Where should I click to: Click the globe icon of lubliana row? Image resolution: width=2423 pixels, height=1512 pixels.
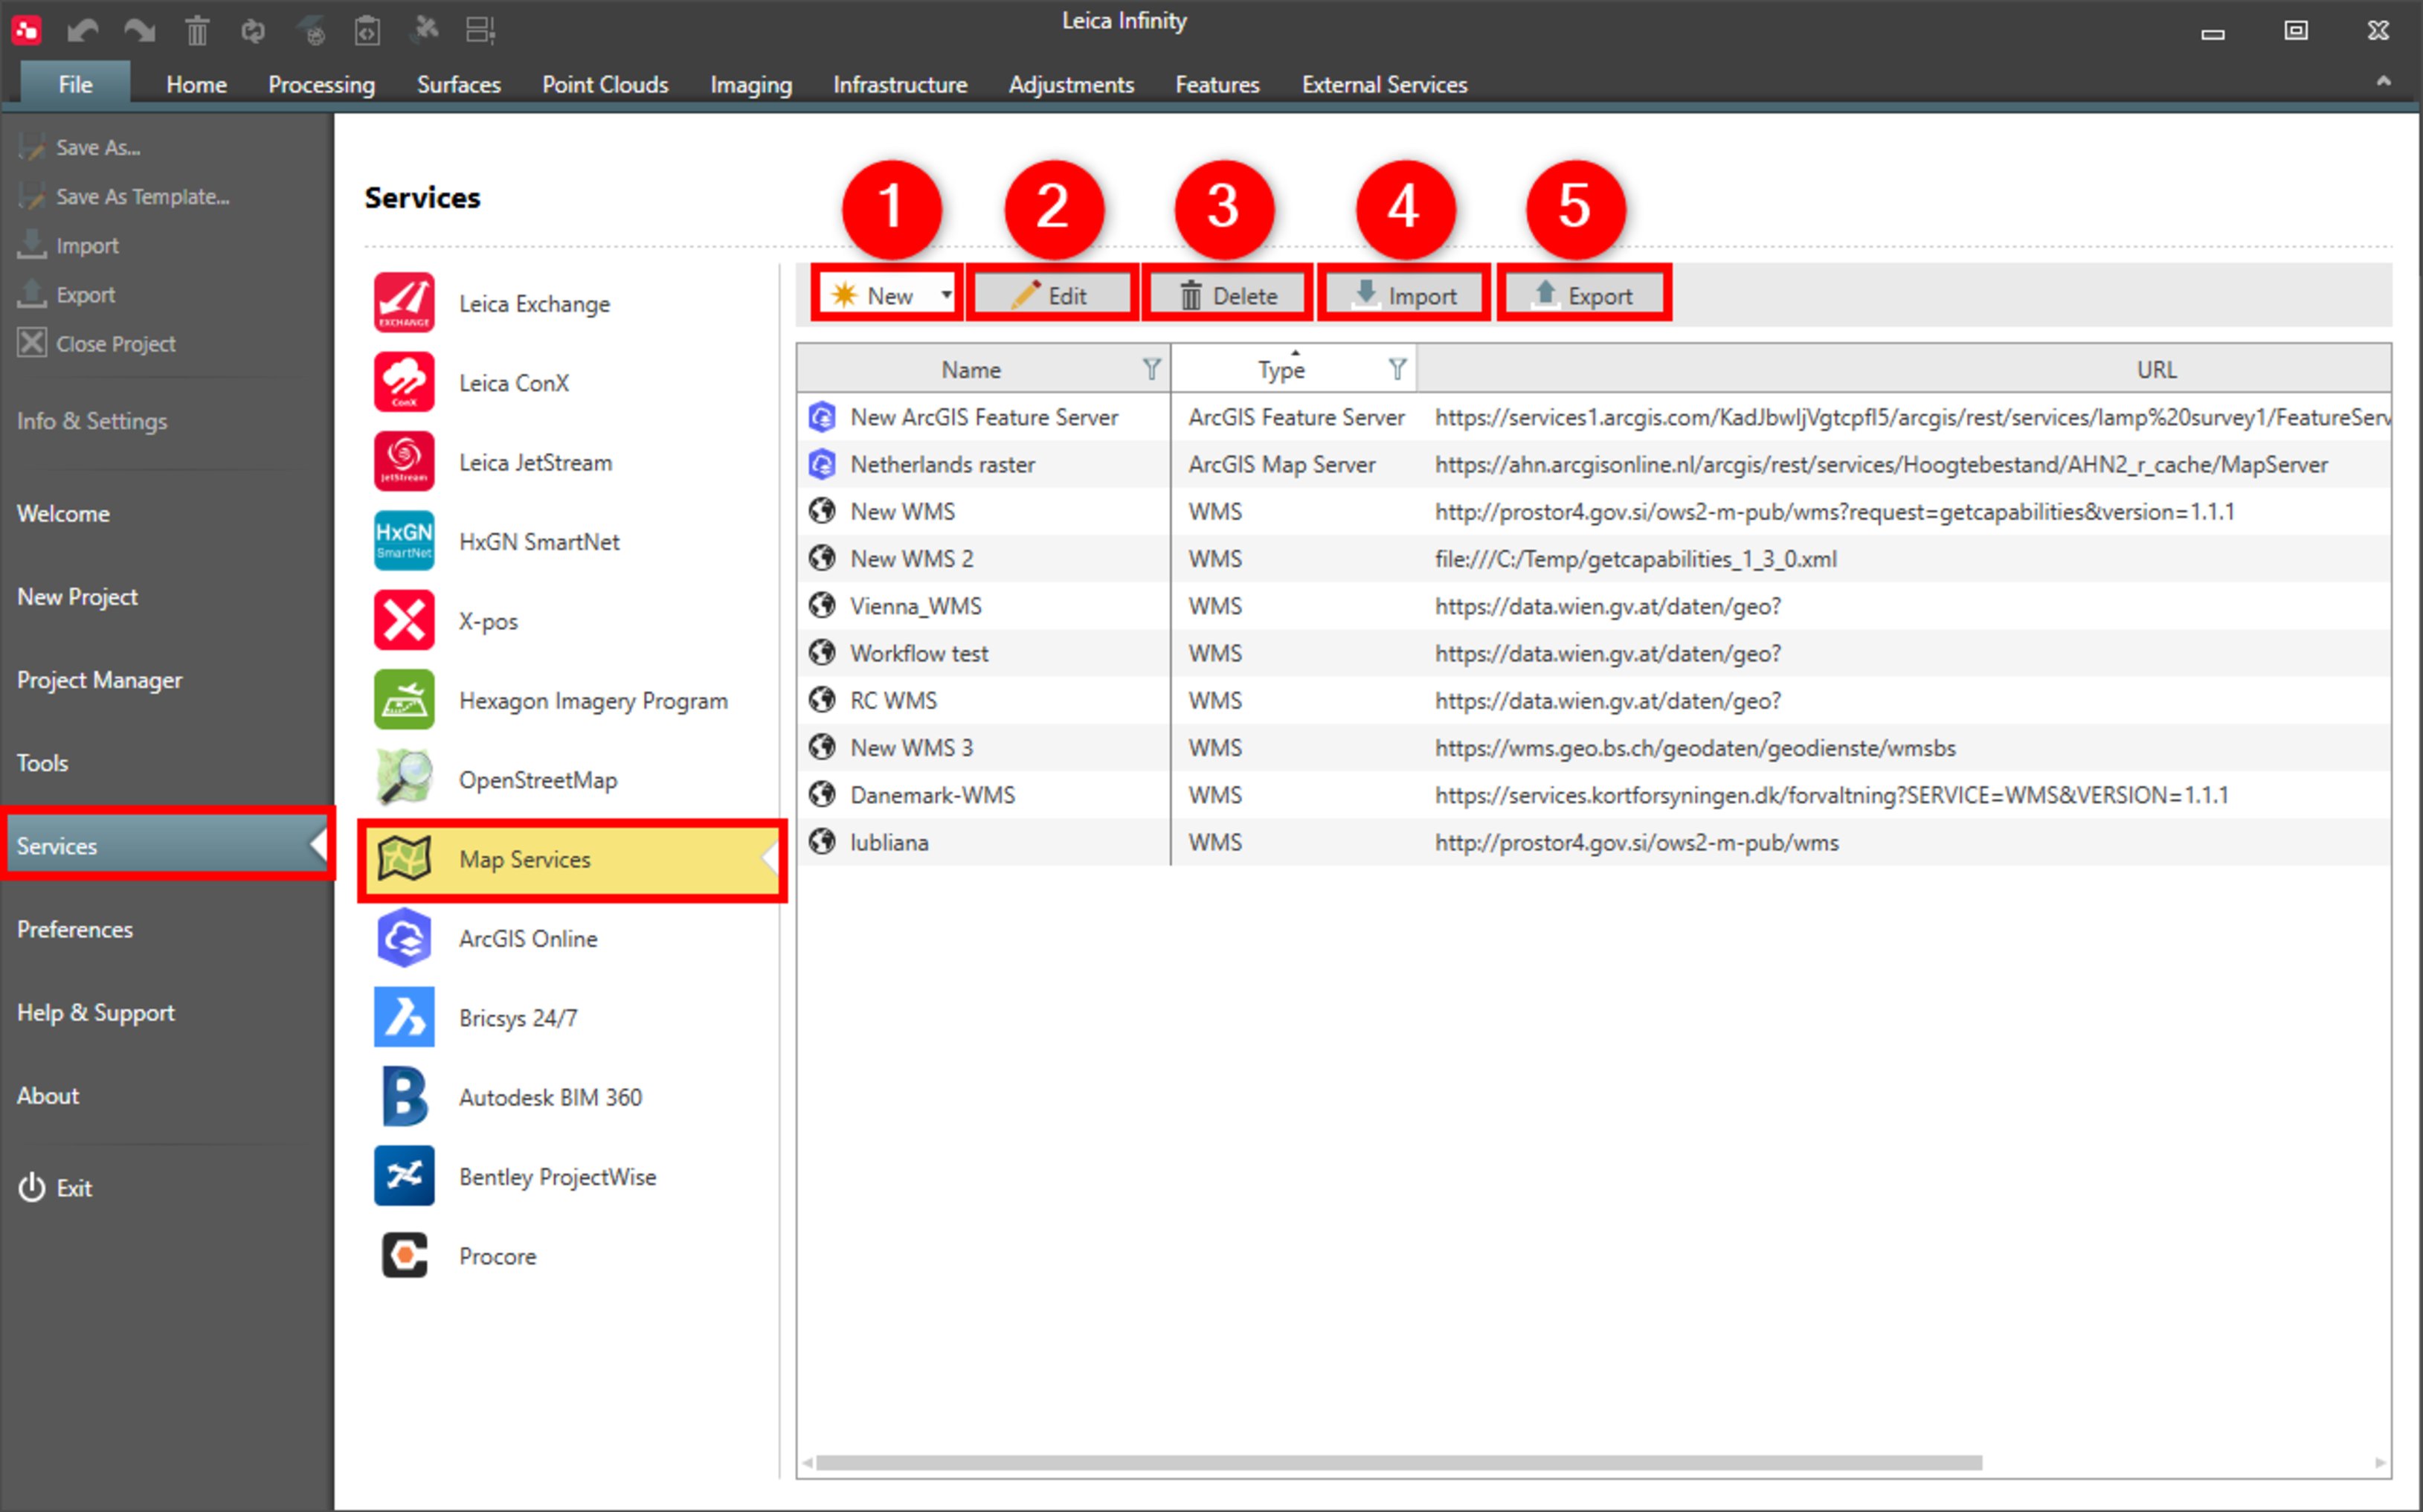pyautogui.click(x=822, y=841)
